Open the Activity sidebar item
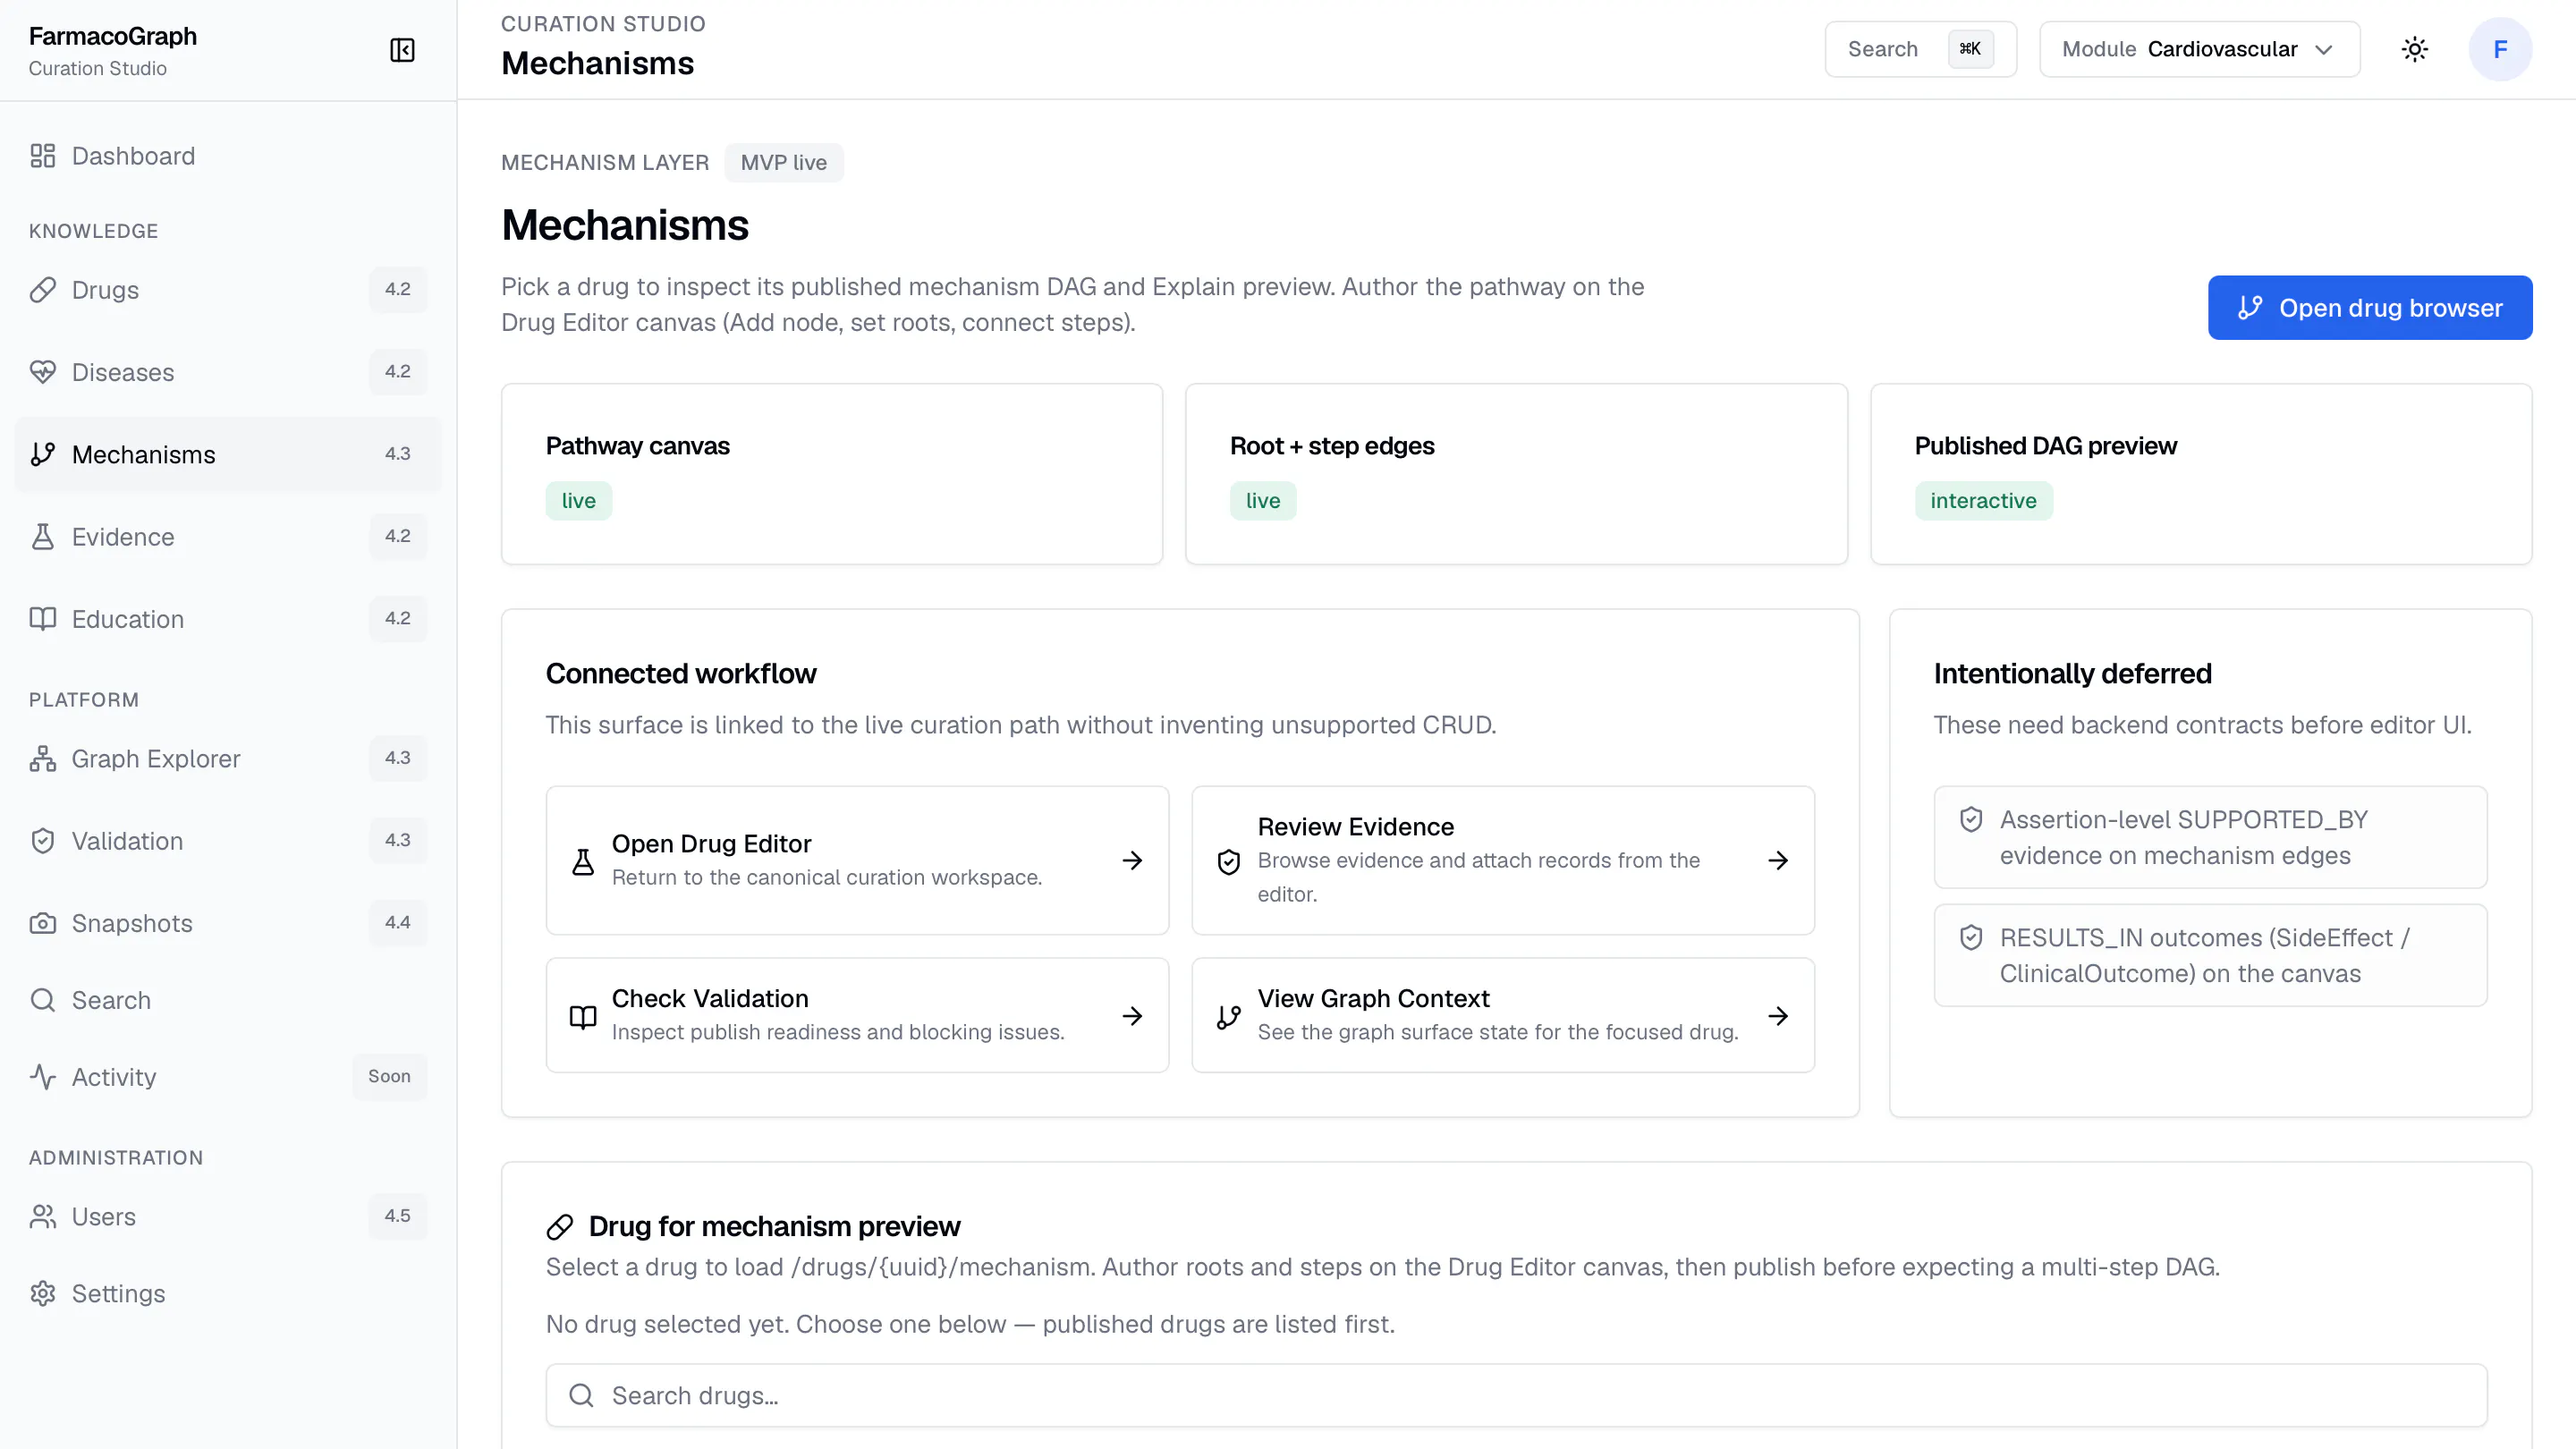The image size is (2576, 1449). click(x=228, y=1077)
